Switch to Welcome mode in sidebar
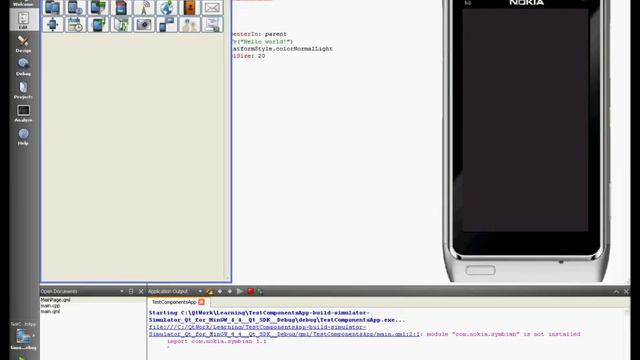Screen dimensions: 640x360 23,3
